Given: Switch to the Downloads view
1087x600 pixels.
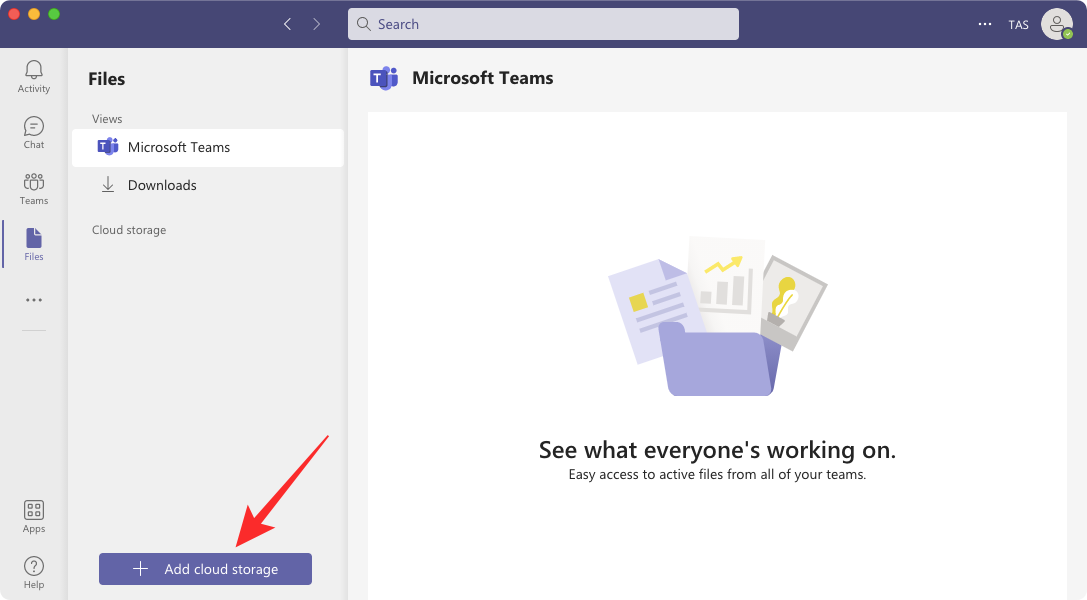Looking at the screenshot, I should tap(161, 185).
